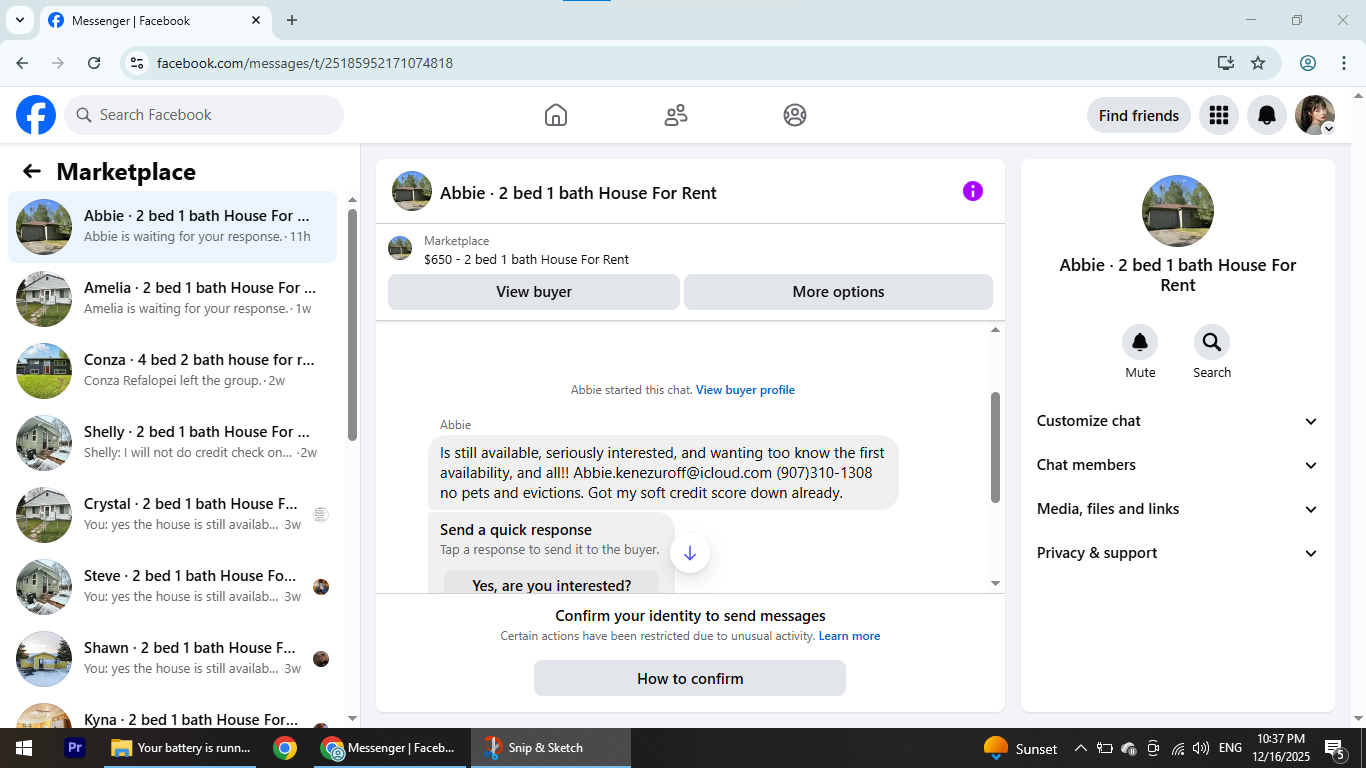The image size is (1366, 768).
Task: Open the $650 Marketplace listing thumbnail
Action: click(400, 249)
